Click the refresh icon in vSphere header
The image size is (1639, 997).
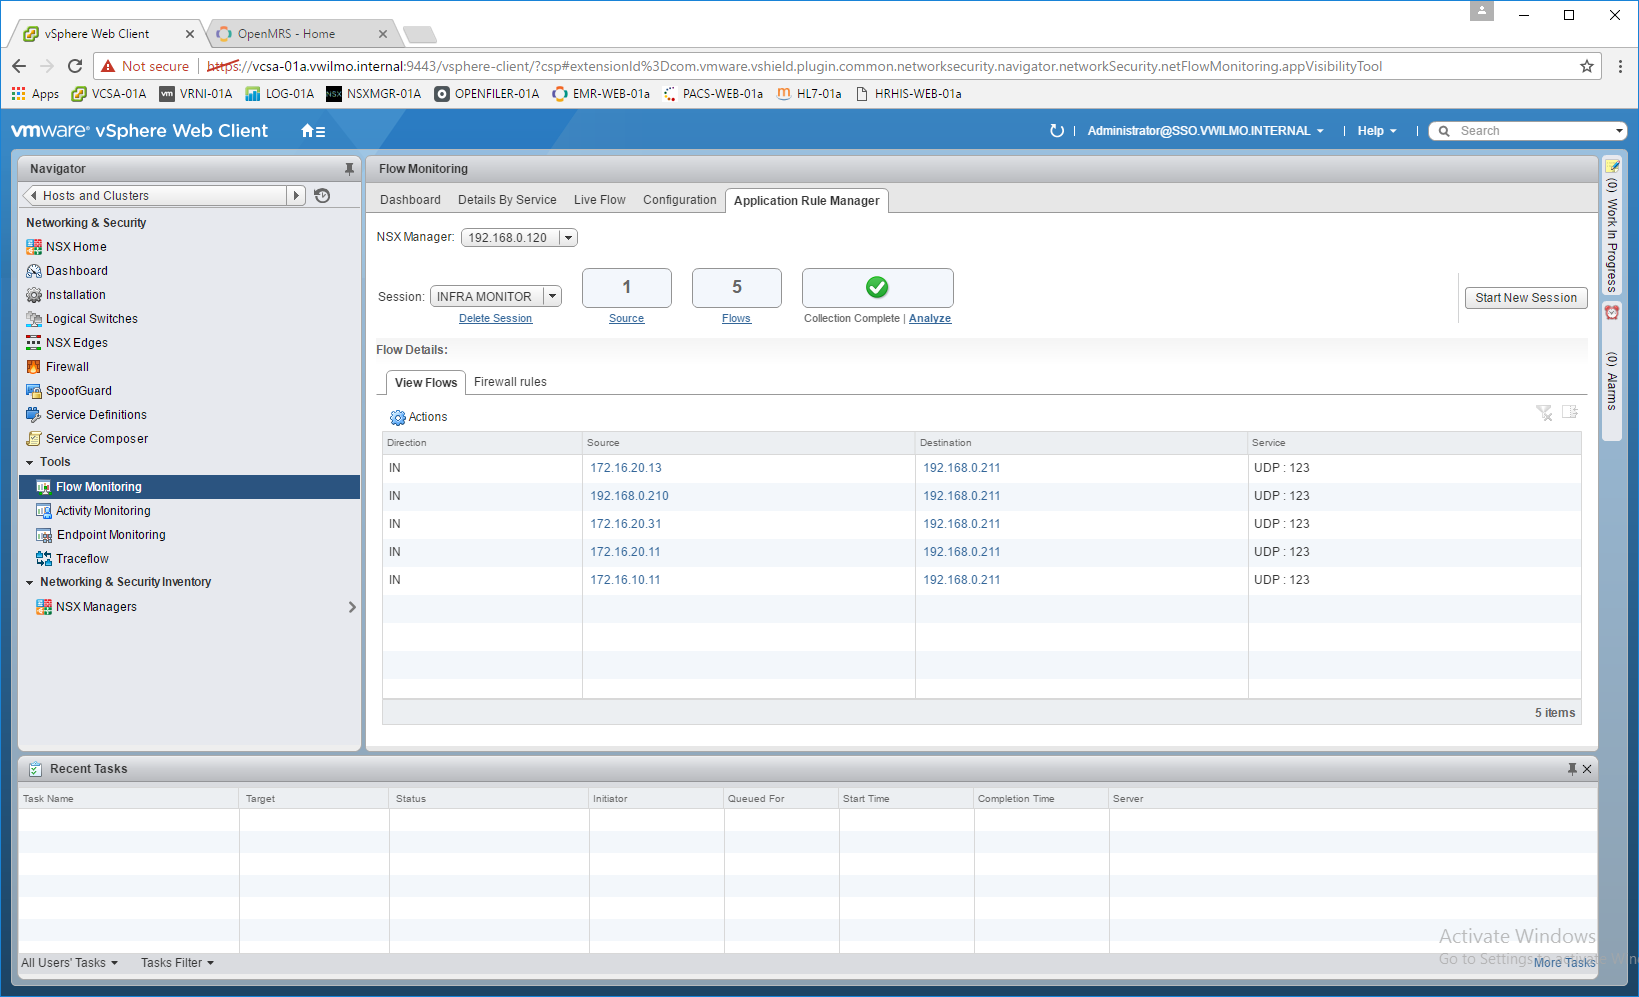tap(1056, 131)
